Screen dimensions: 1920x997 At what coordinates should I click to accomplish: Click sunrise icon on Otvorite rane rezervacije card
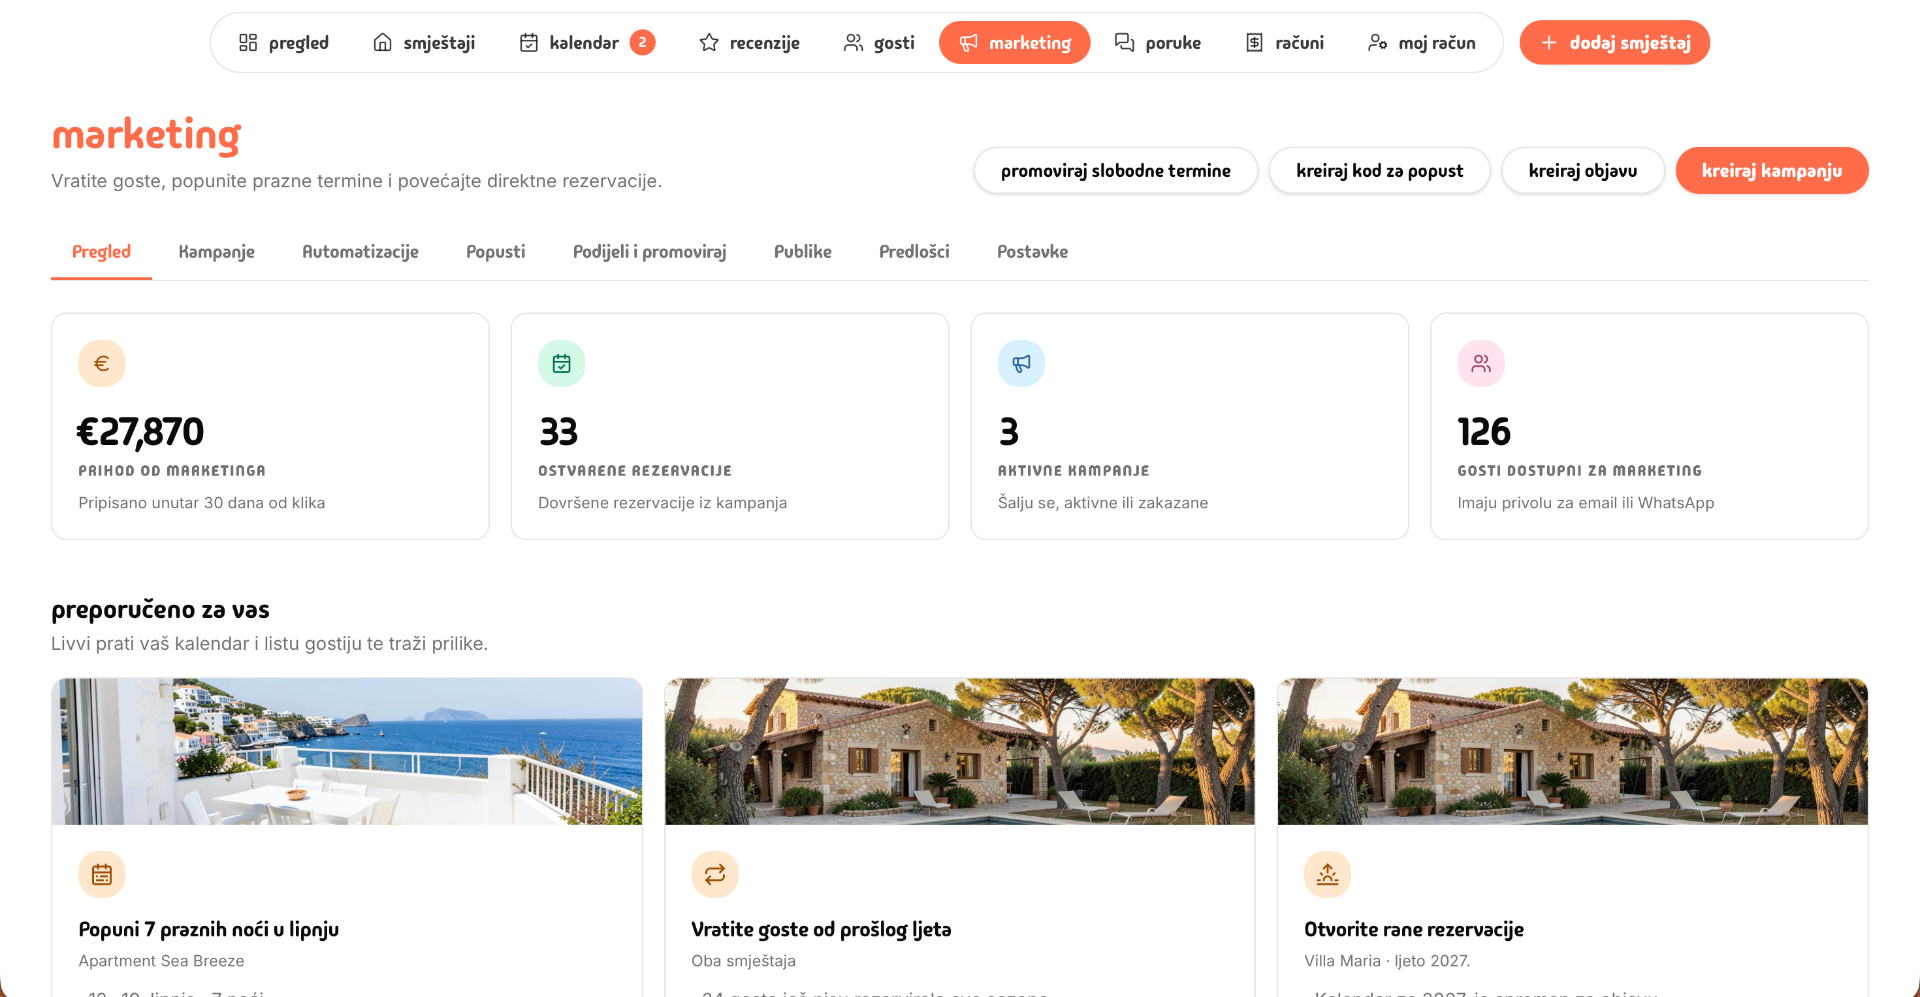(1328, 875)
